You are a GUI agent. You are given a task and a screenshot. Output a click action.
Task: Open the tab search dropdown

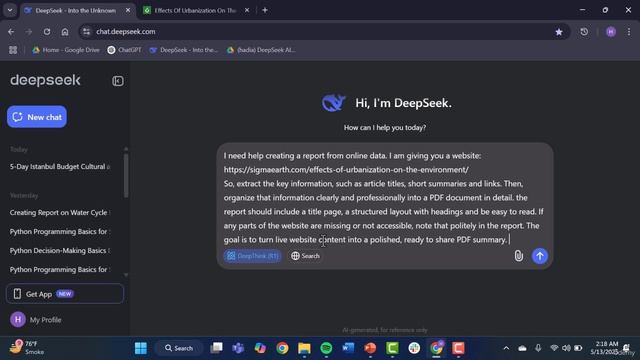pyautogui.click(x=10, y=11)
